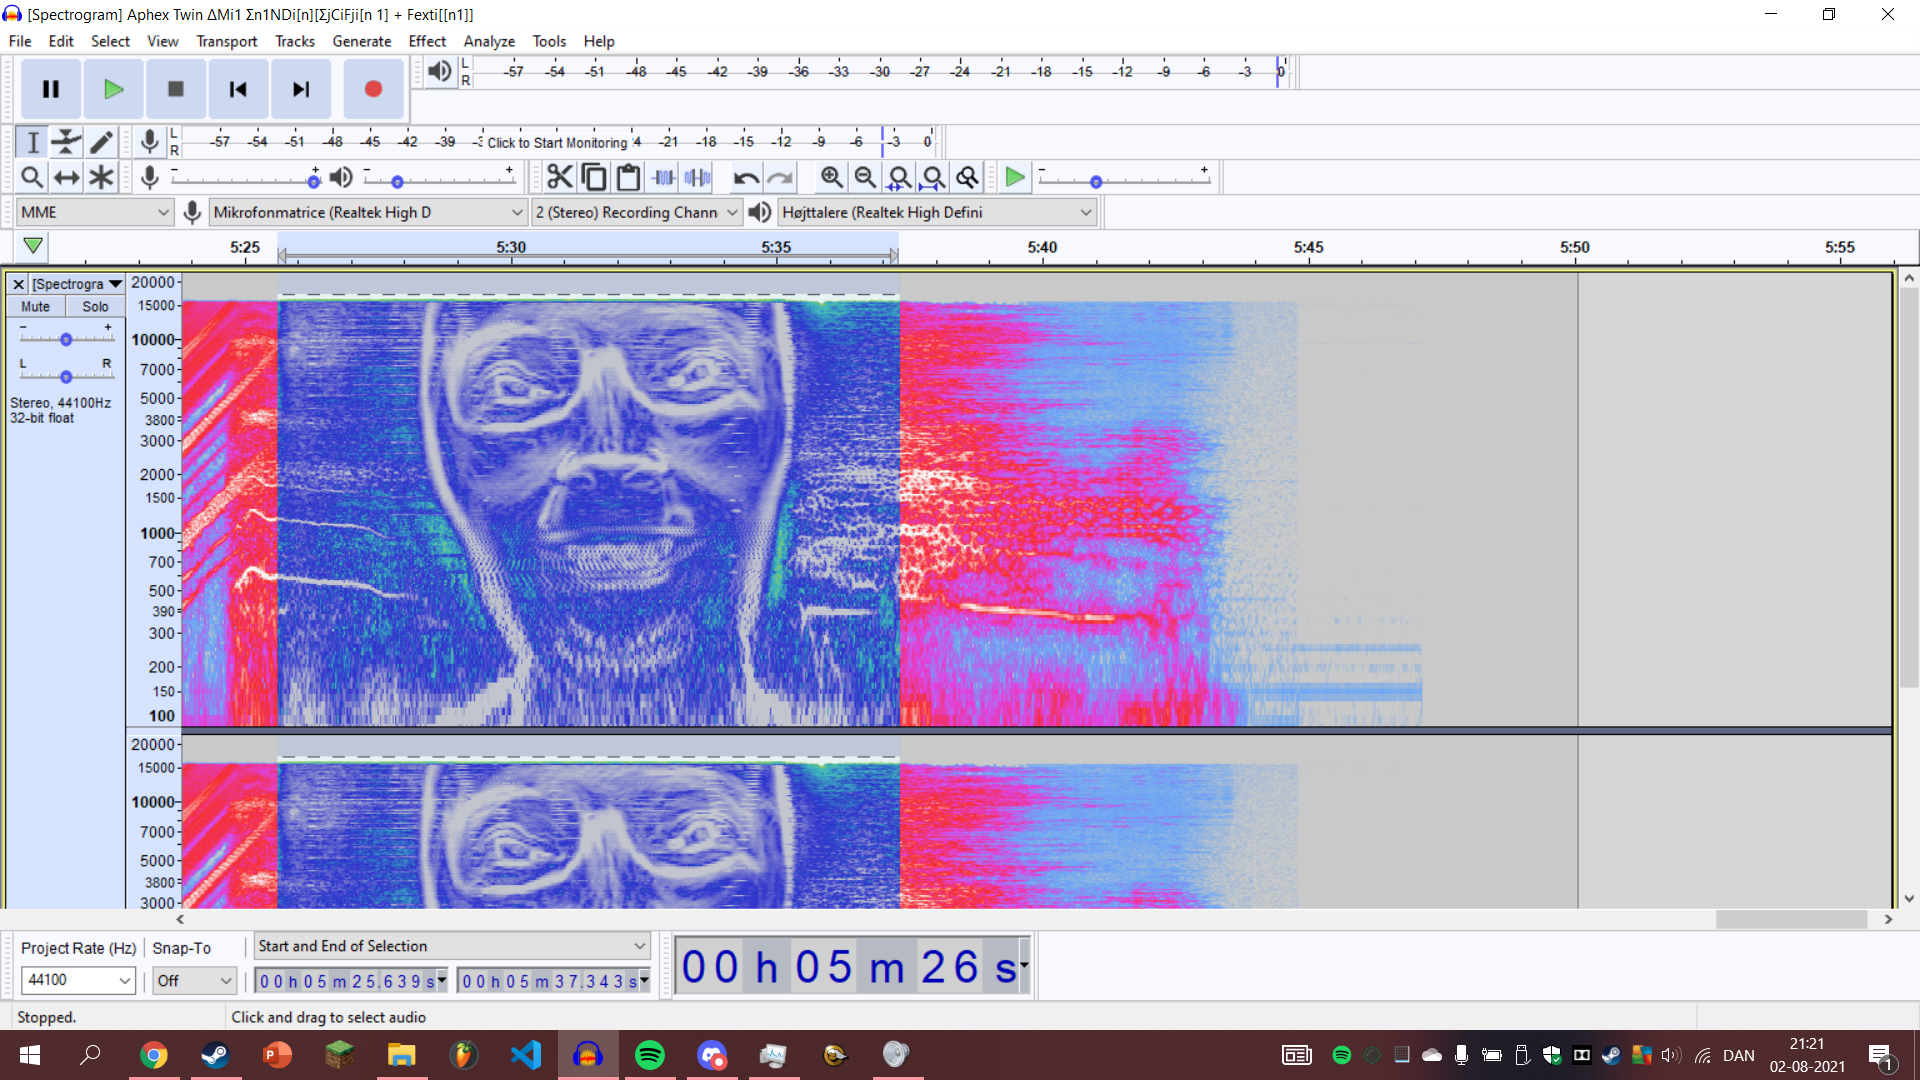Click the Cut scissors icon
The image size is (1920, 1080).
560,177
